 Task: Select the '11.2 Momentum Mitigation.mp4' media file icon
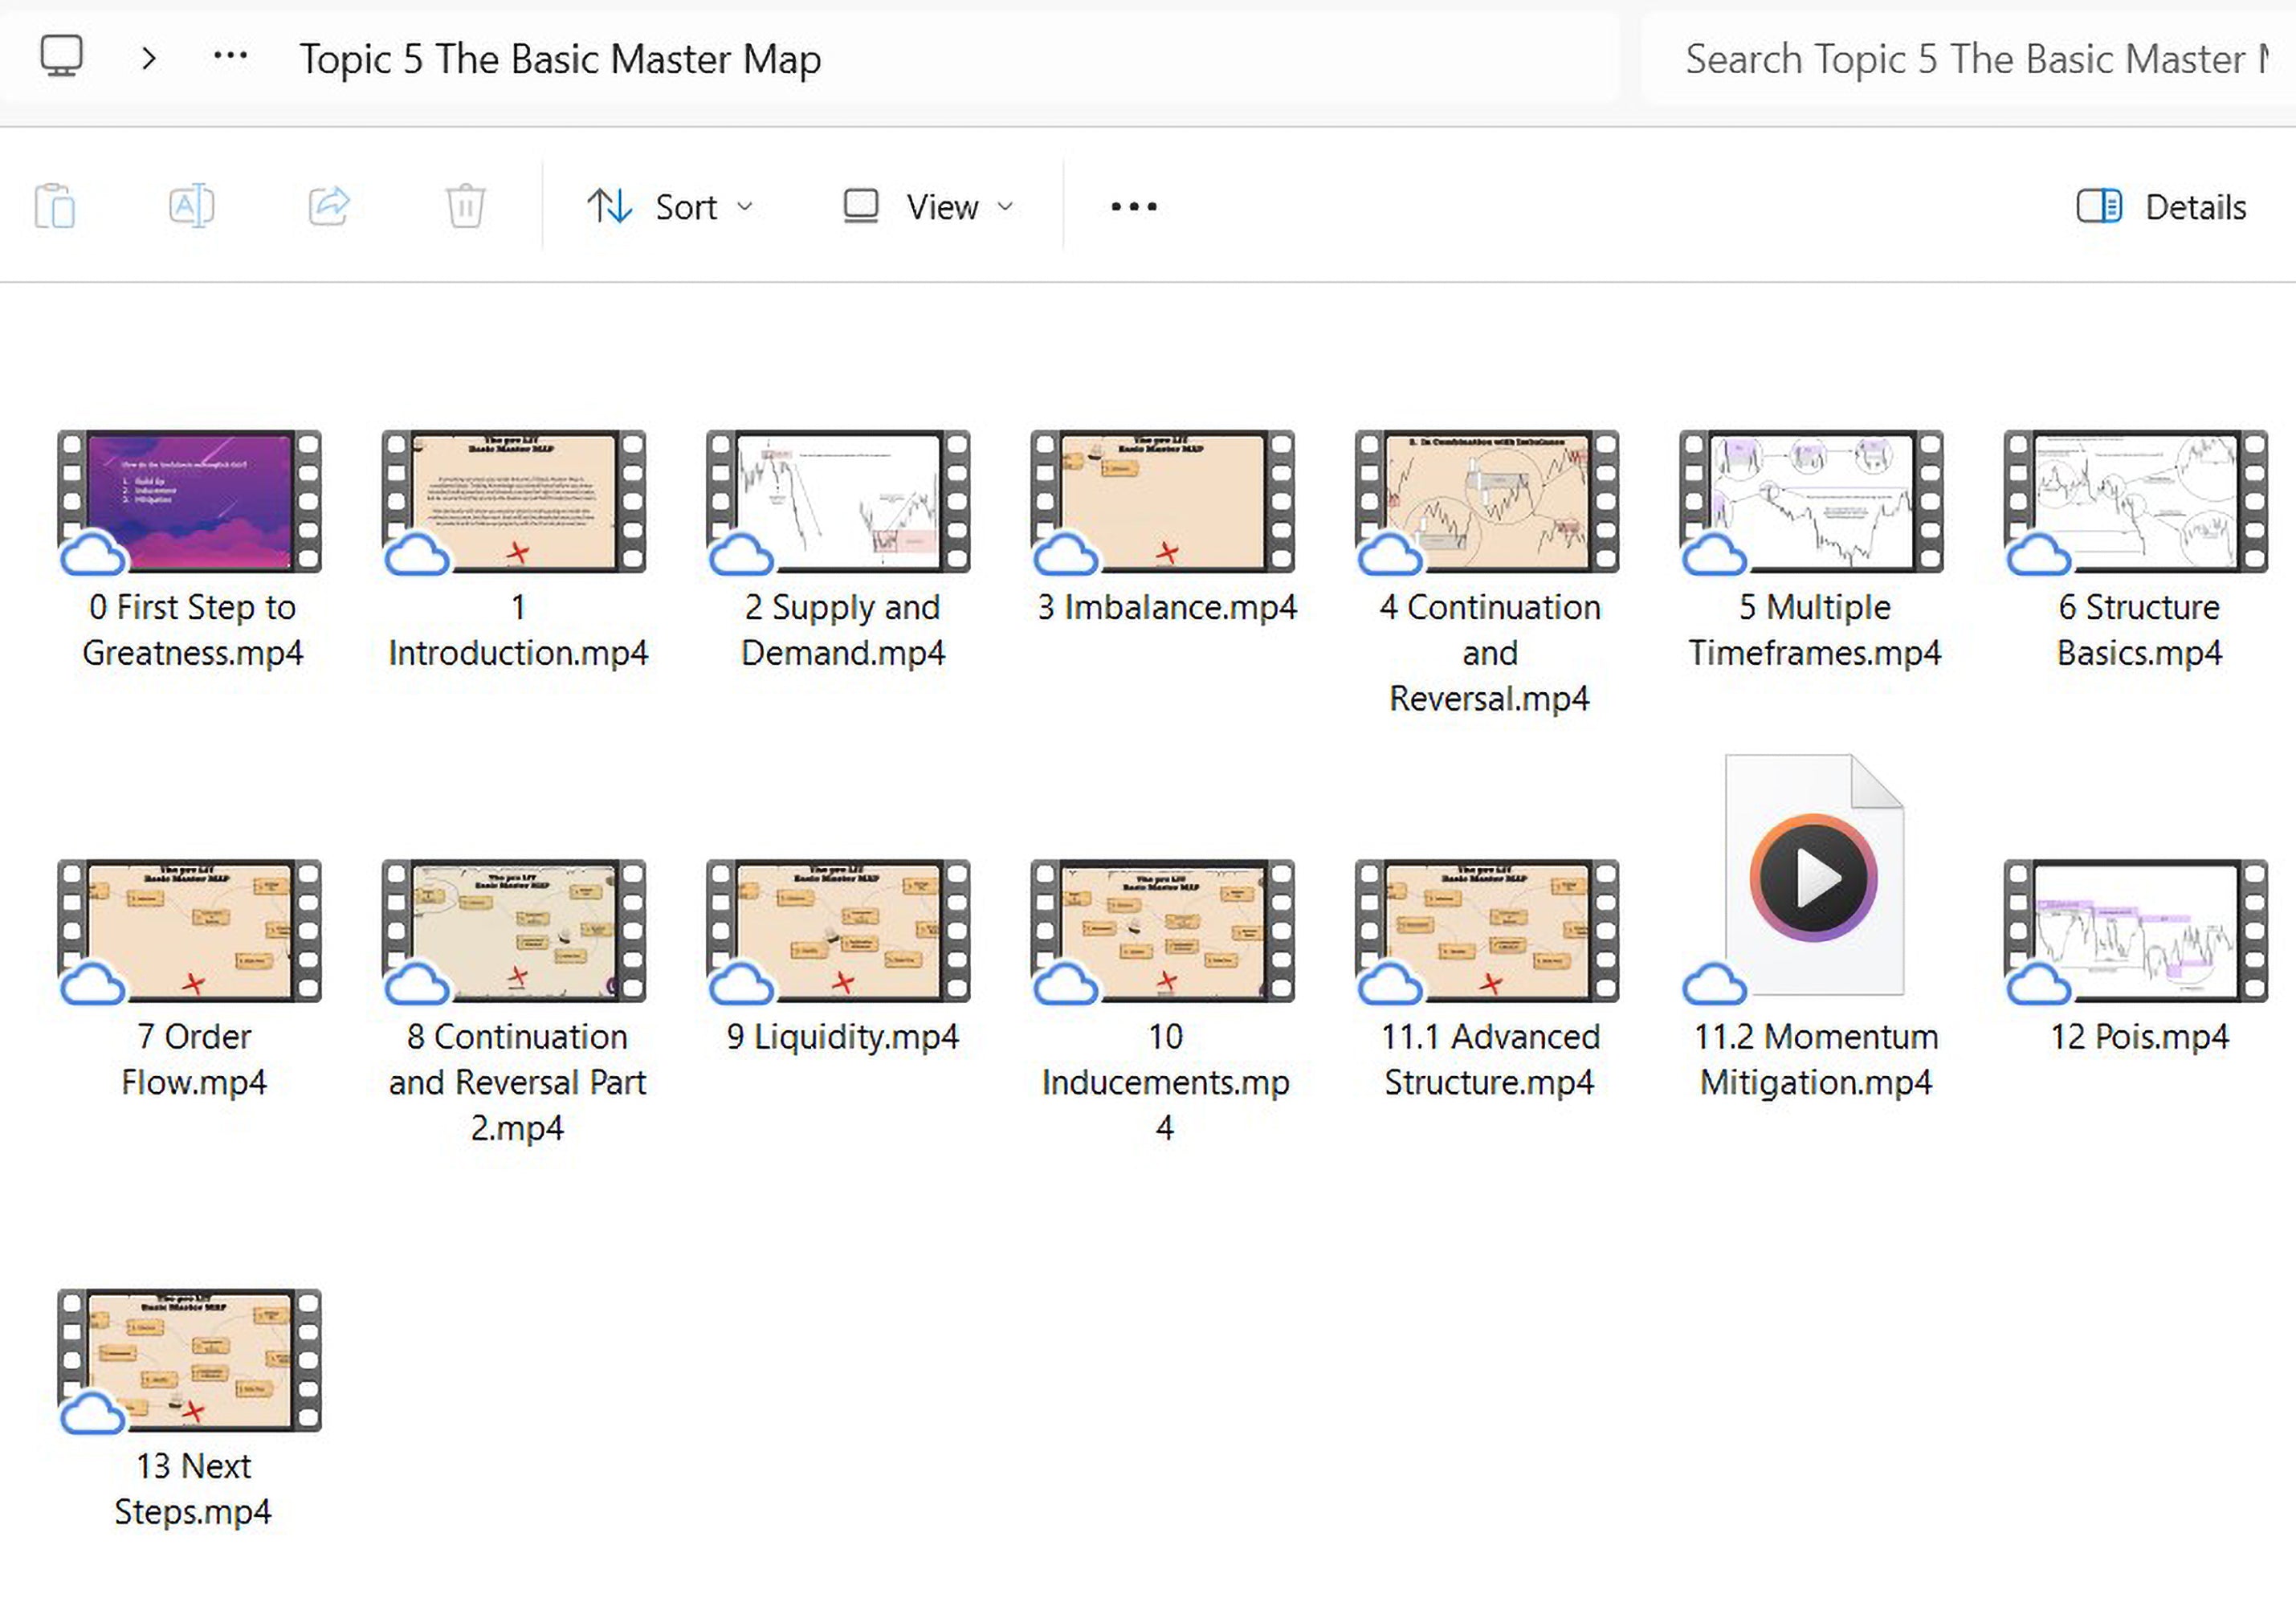(x=1814, y=875)
